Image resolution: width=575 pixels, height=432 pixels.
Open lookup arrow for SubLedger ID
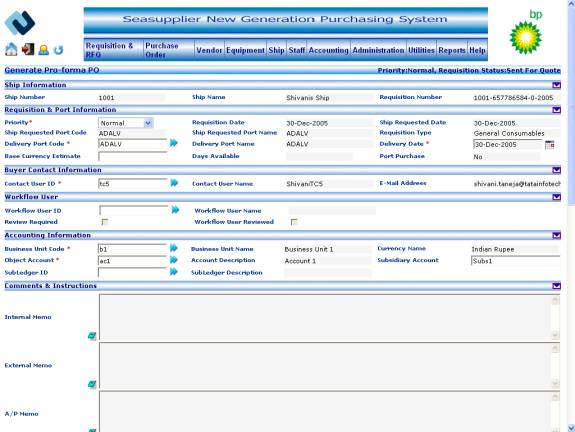[x=173, y=272]
